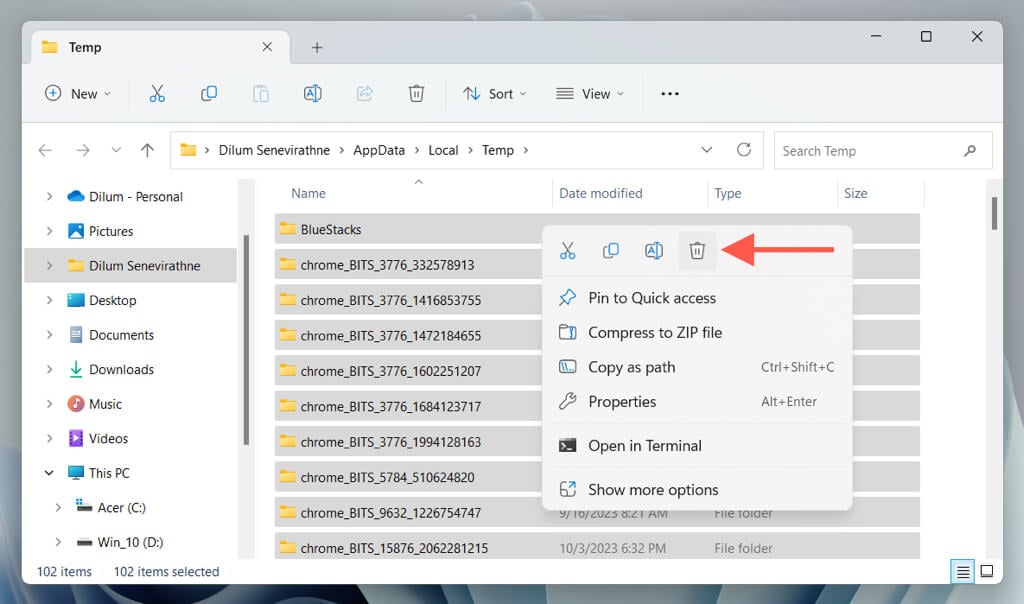Click AppData in the breadcrumb path
1024x604 pixels.
tap(379, 150)
